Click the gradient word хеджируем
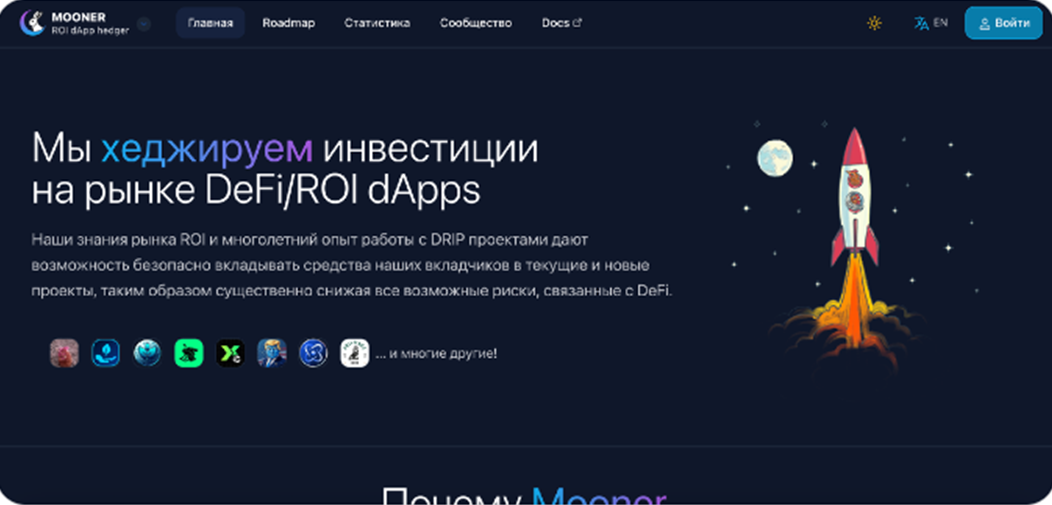 [x=207, y=150]
